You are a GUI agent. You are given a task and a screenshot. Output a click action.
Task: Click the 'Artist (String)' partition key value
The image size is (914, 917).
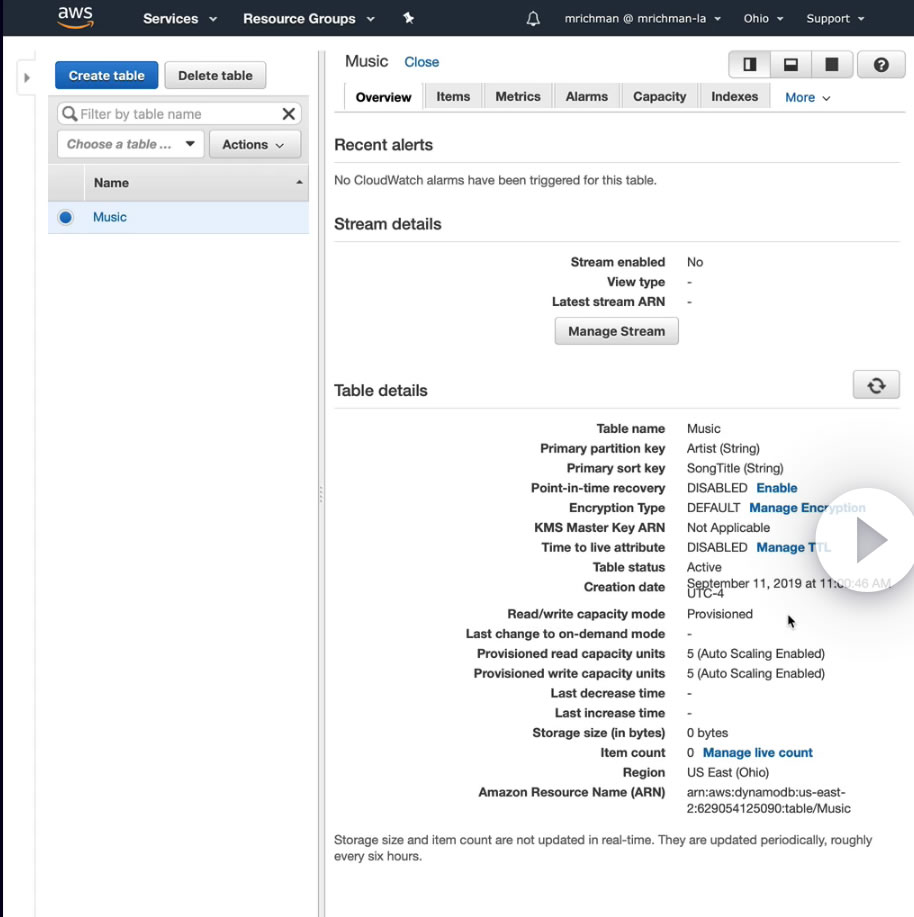[x=723, y=449]
